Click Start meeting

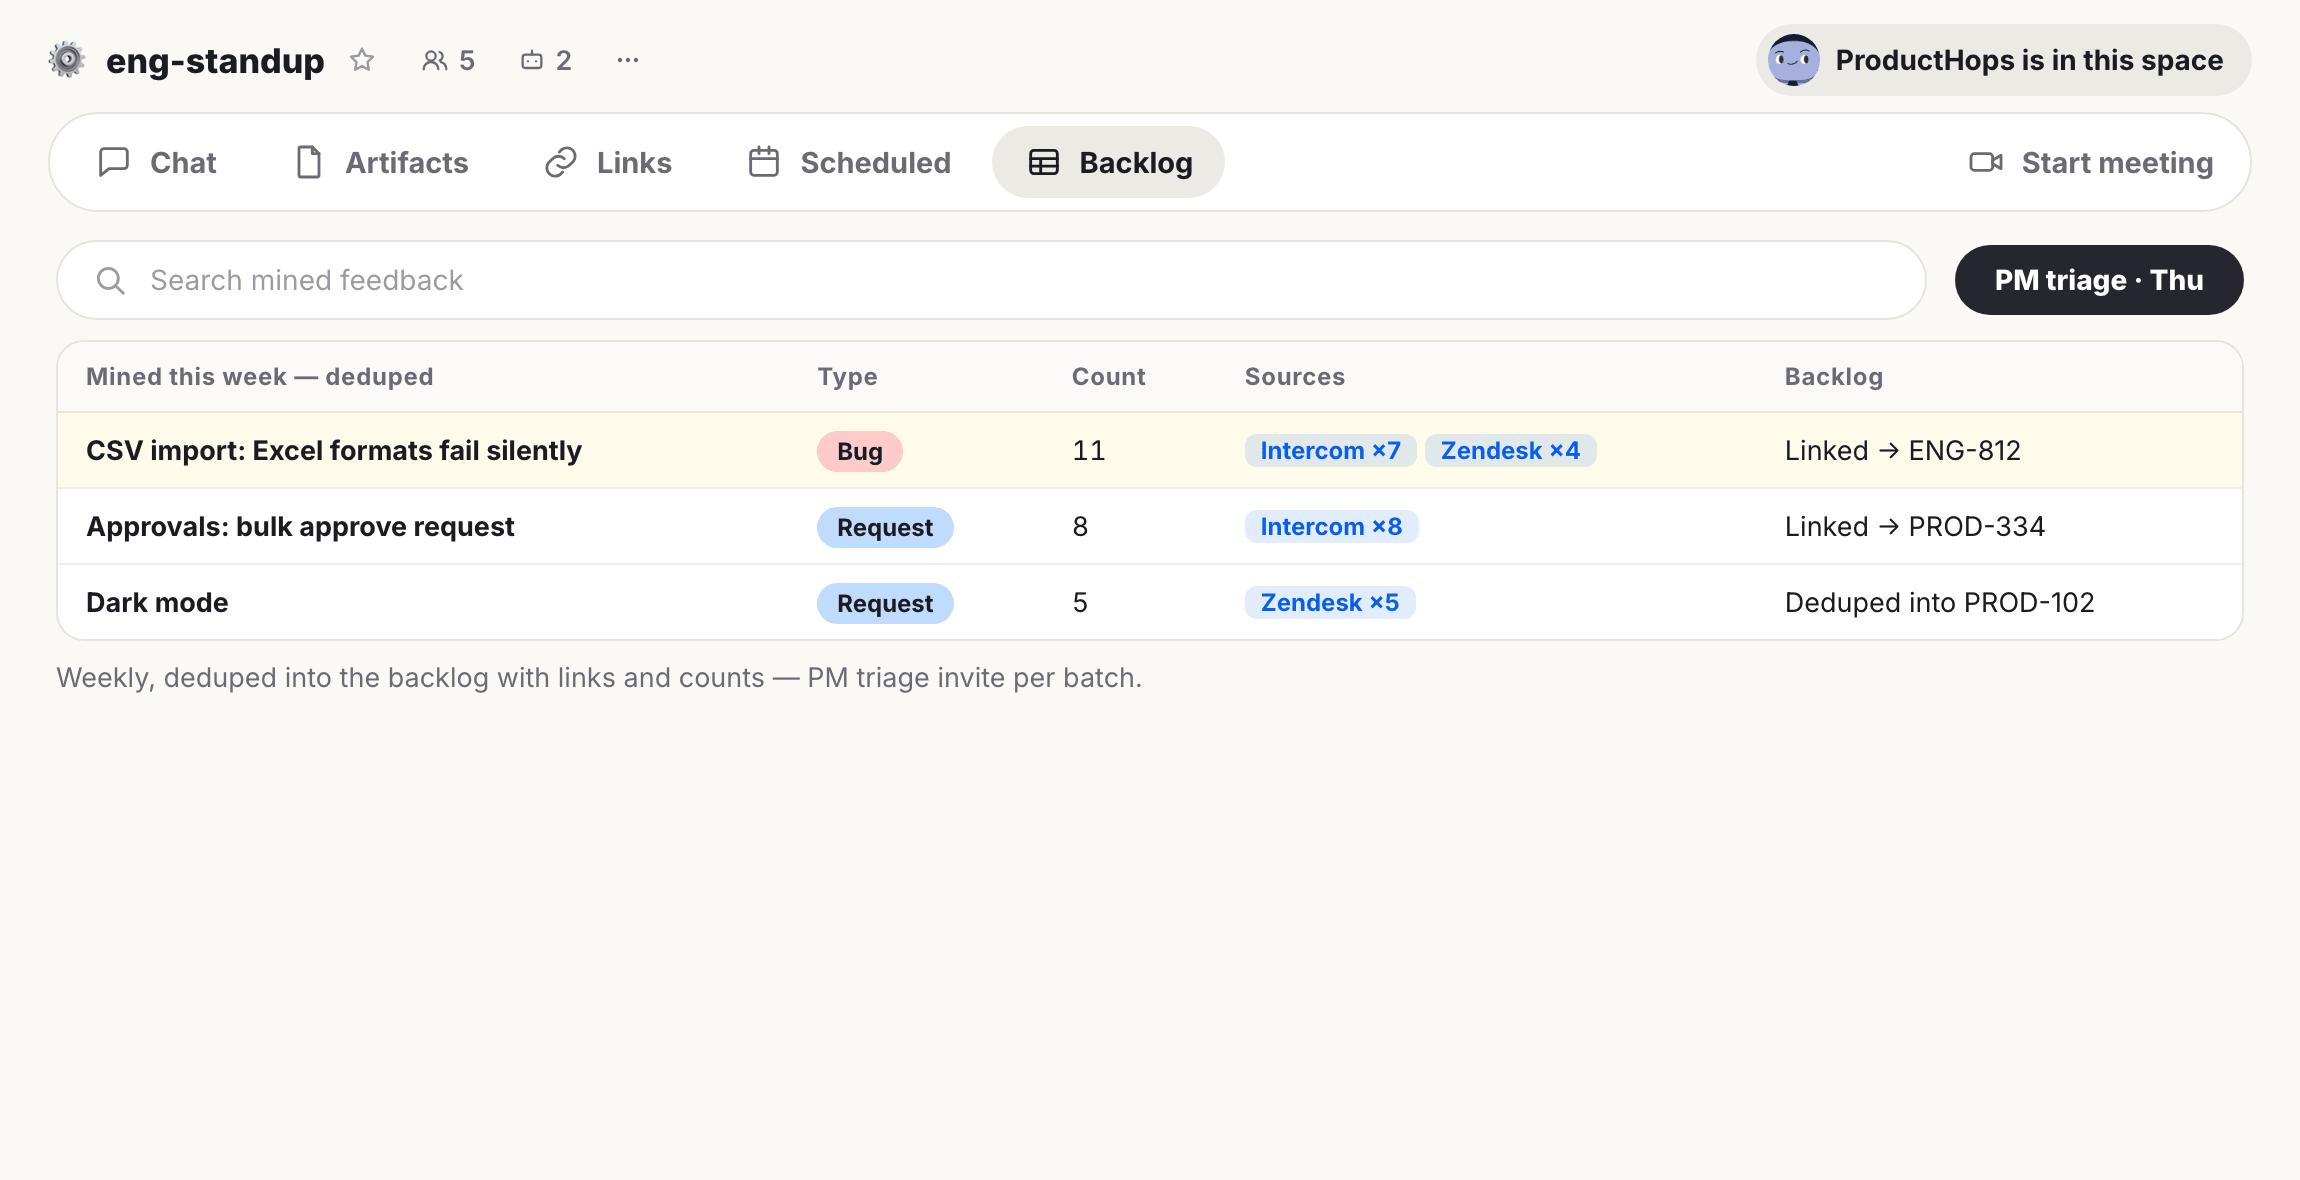[2091, 162]
